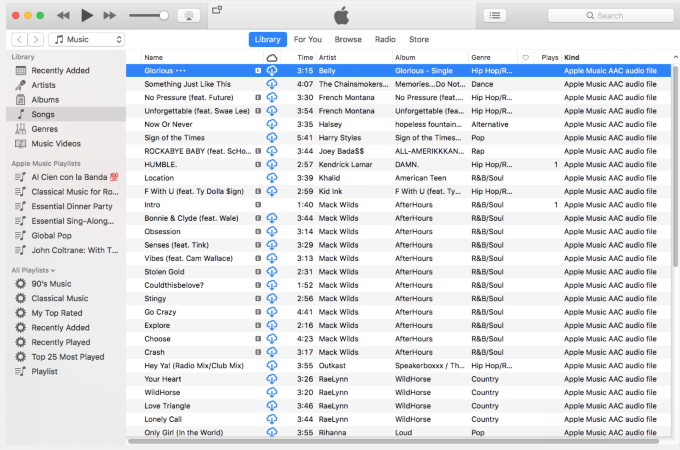This screenshot has height=450, width=680.
Task: Sort songs by Genre column header
Action: point(493,58)
